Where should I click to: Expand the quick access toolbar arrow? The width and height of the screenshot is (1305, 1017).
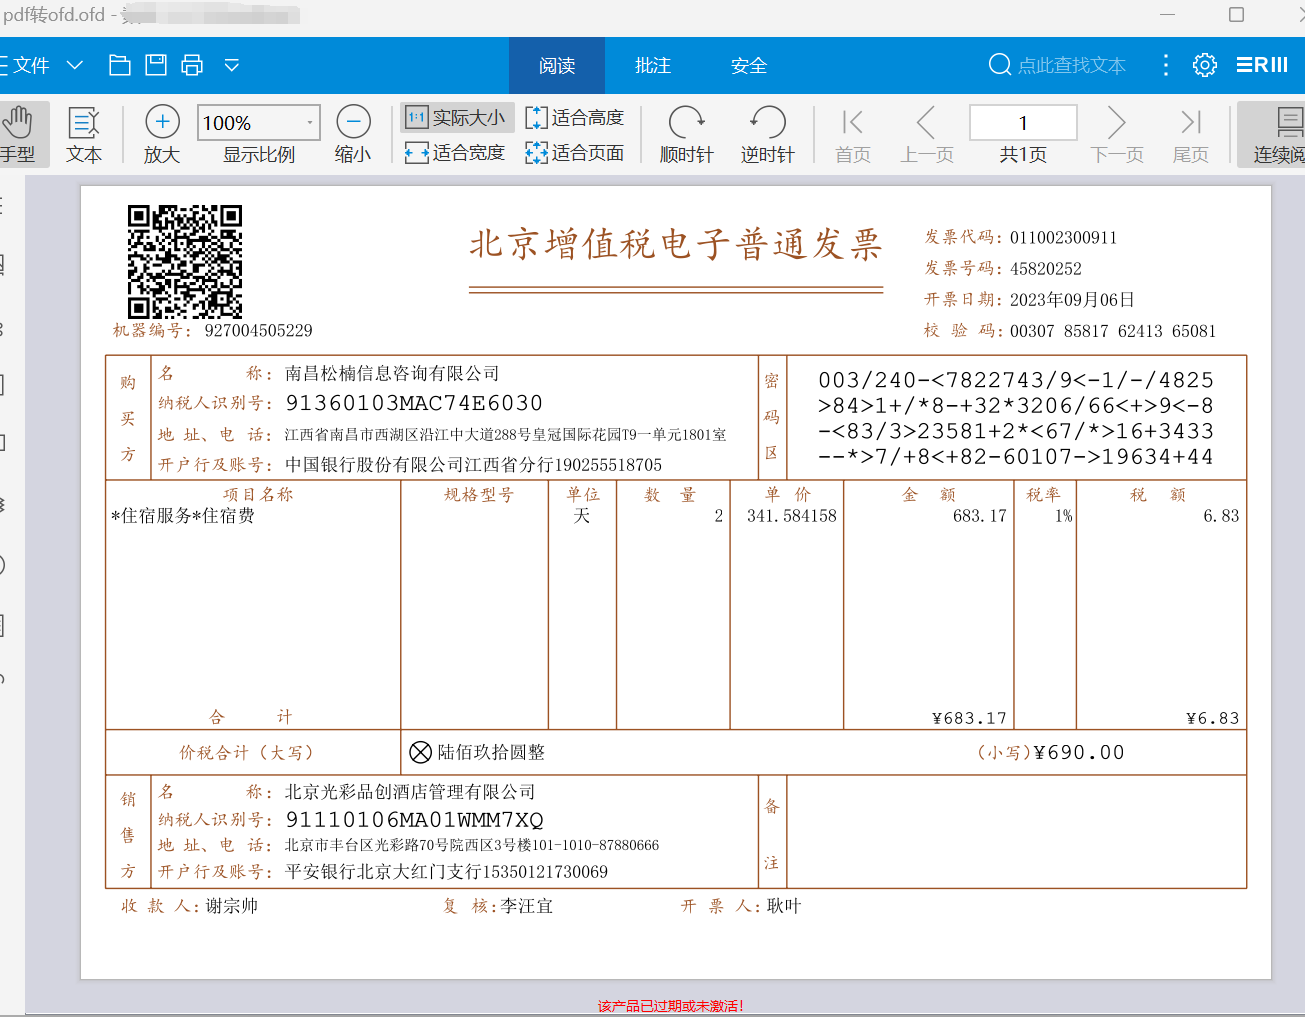click(232, 65)
